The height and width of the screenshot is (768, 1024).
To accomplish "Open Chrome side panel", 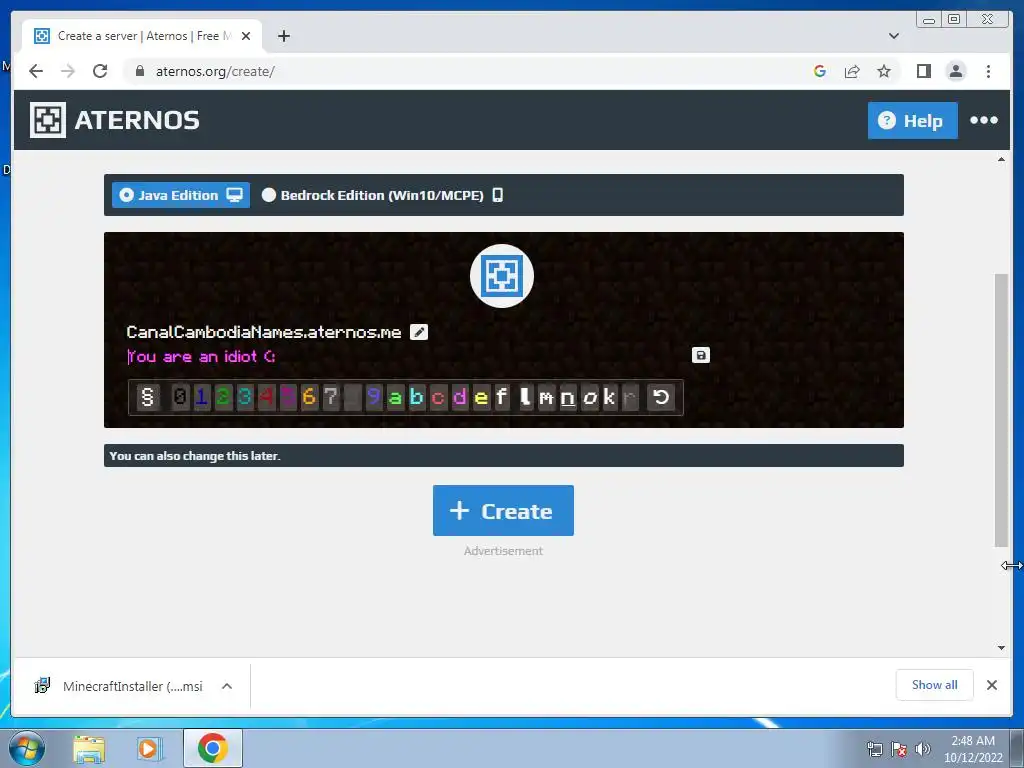I will point(923,71).
